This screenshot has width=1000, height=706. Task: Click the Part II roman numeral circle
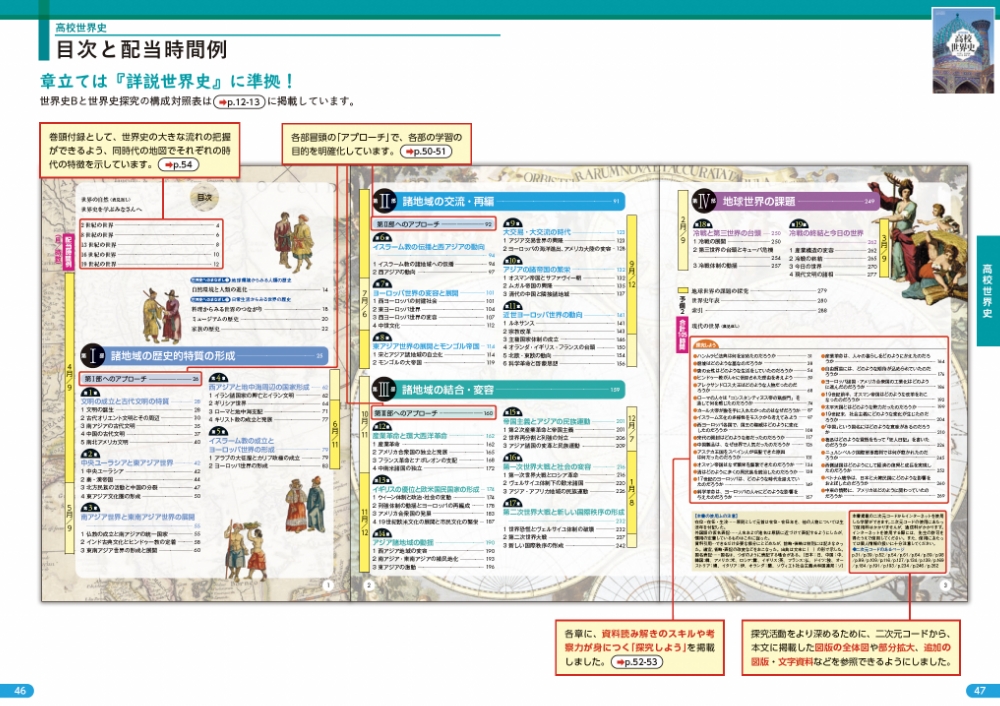[x=384, y=201]
